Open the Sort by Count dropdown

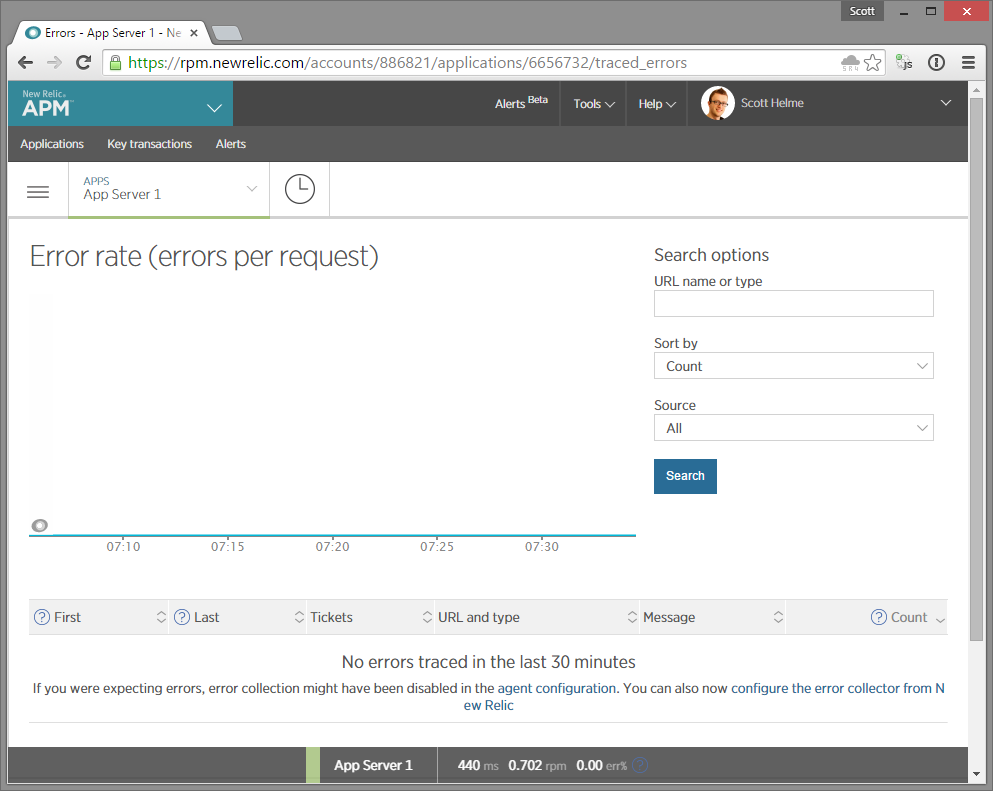click(793, 365)
